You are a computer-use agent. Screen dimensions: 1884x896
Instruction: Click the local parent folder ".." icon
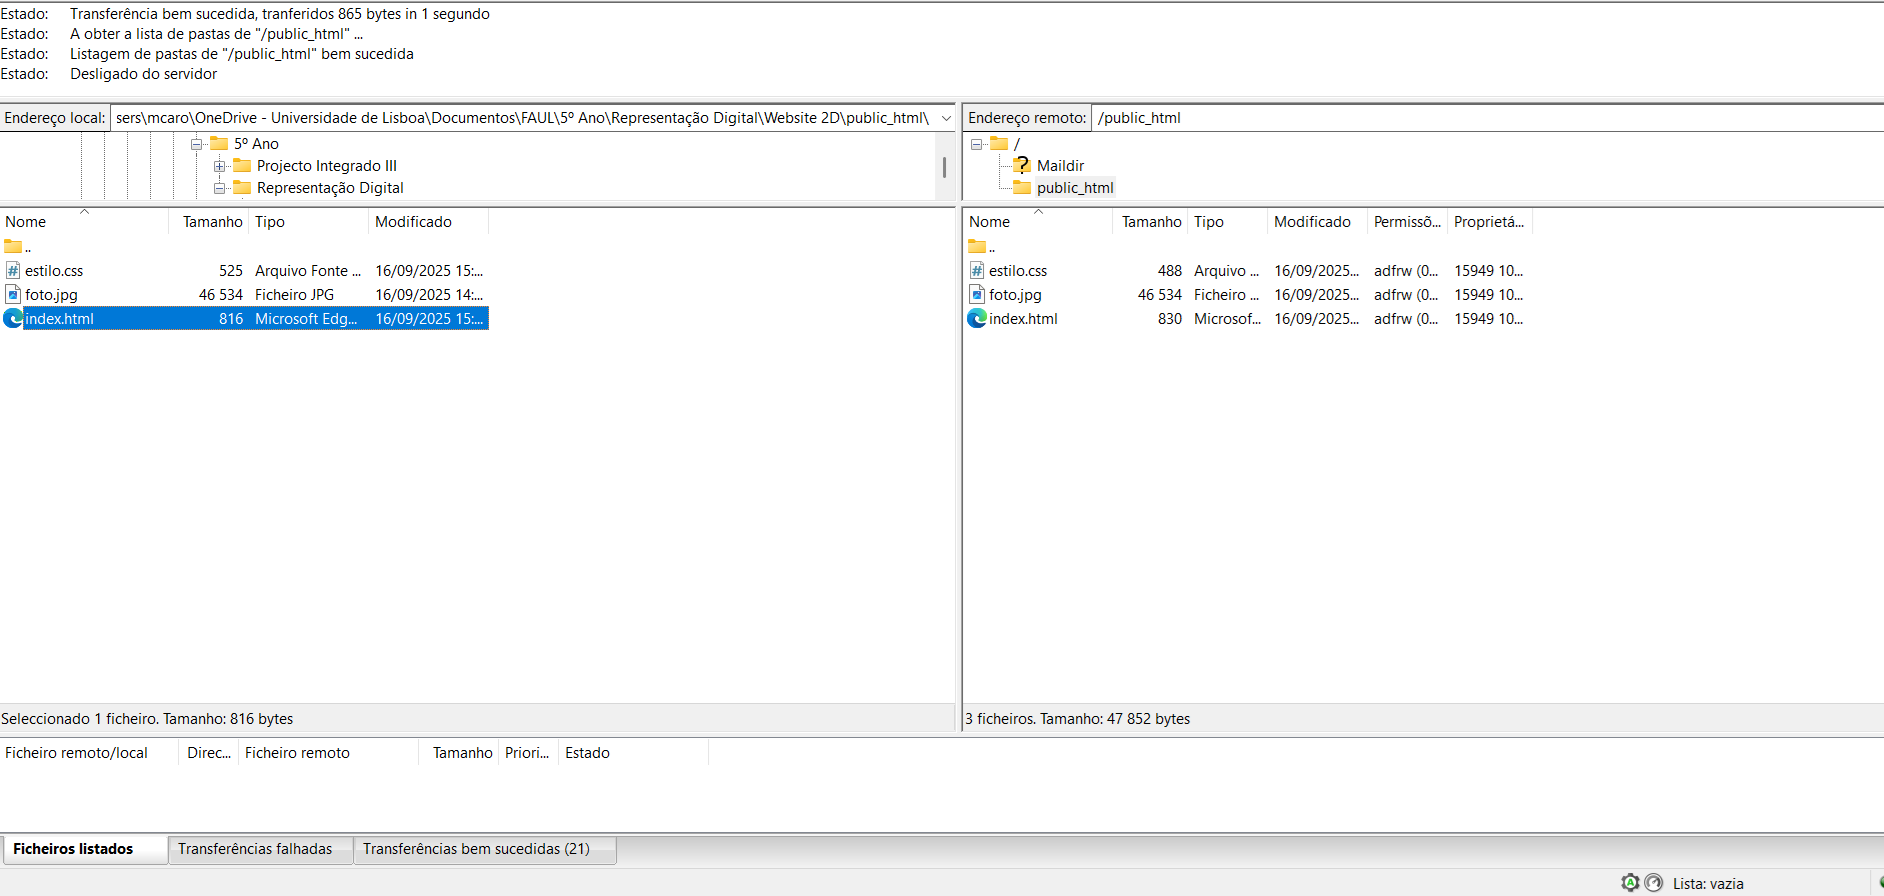tap(13, 247)
